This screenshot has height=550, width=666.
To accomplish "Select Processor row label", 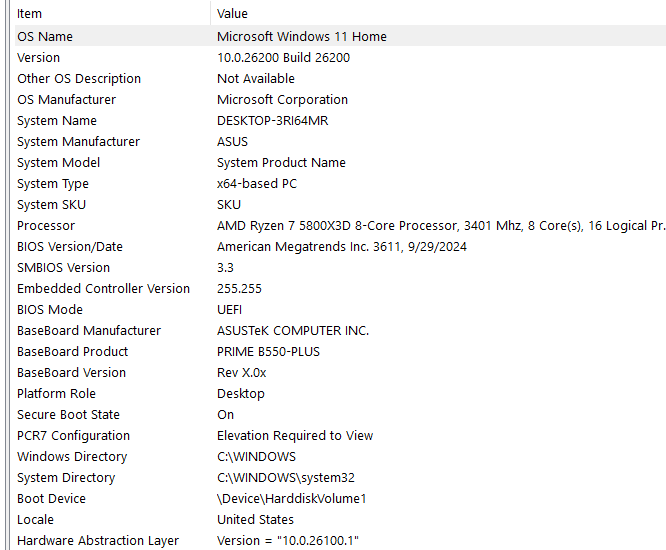I will (46, 226).
